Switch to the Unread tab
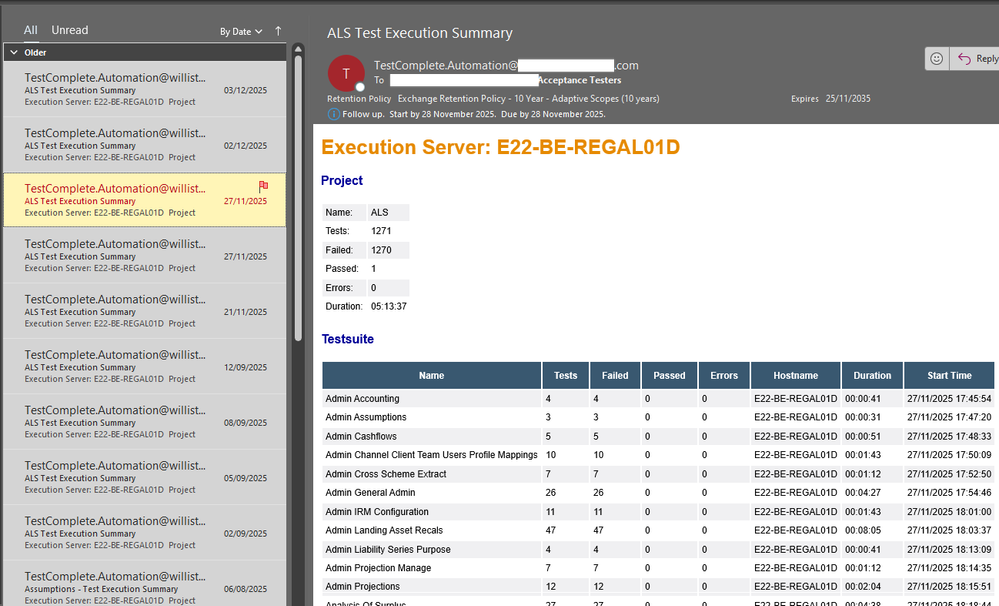 (x=70, y=31)
